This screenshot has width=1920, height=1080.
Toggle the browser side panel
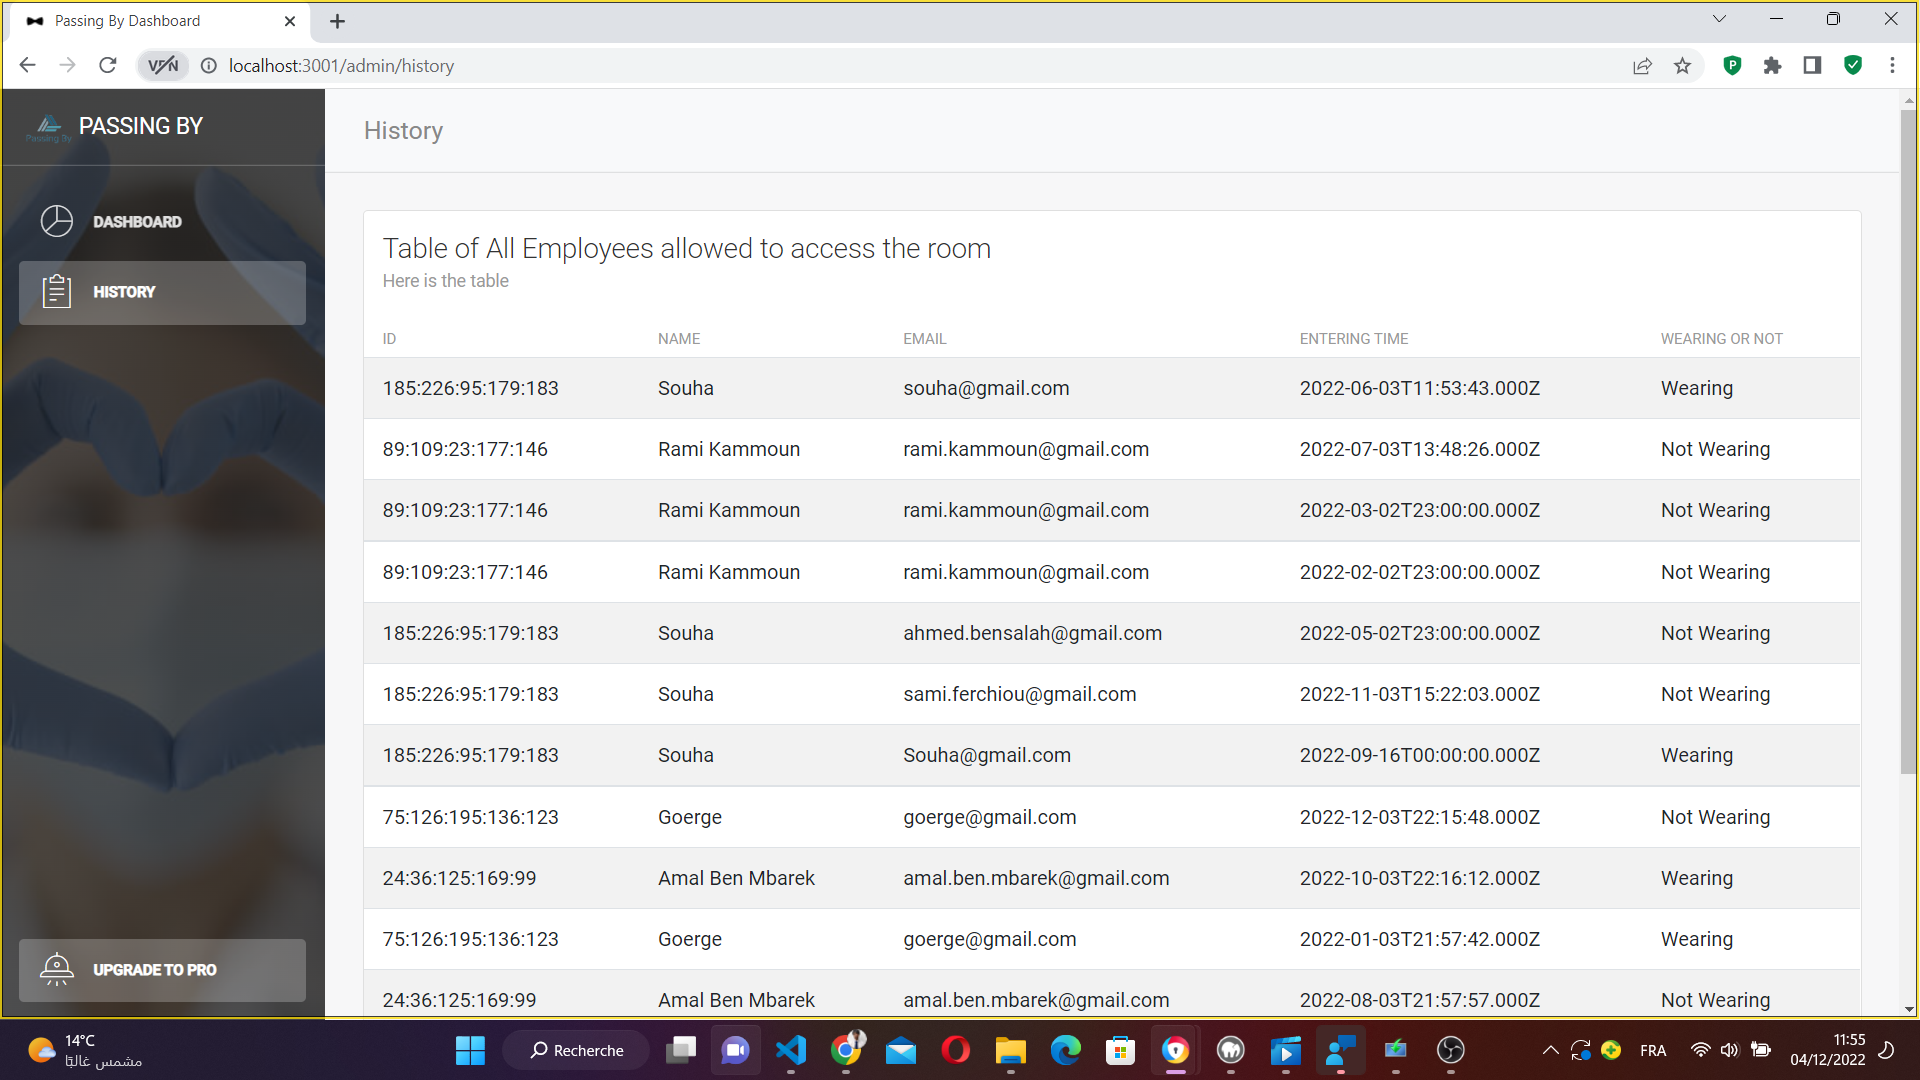pos(1812,66)
